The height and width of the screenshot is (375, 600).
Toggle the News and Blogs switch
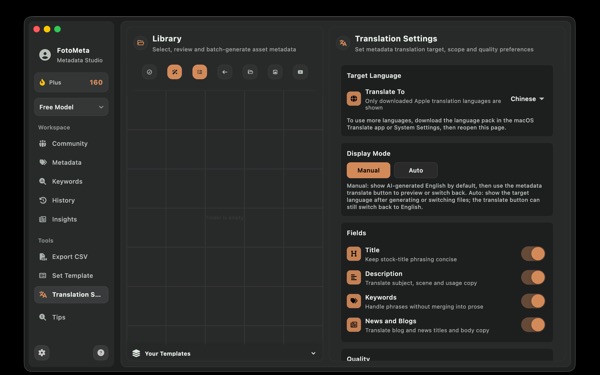(533, 325)
